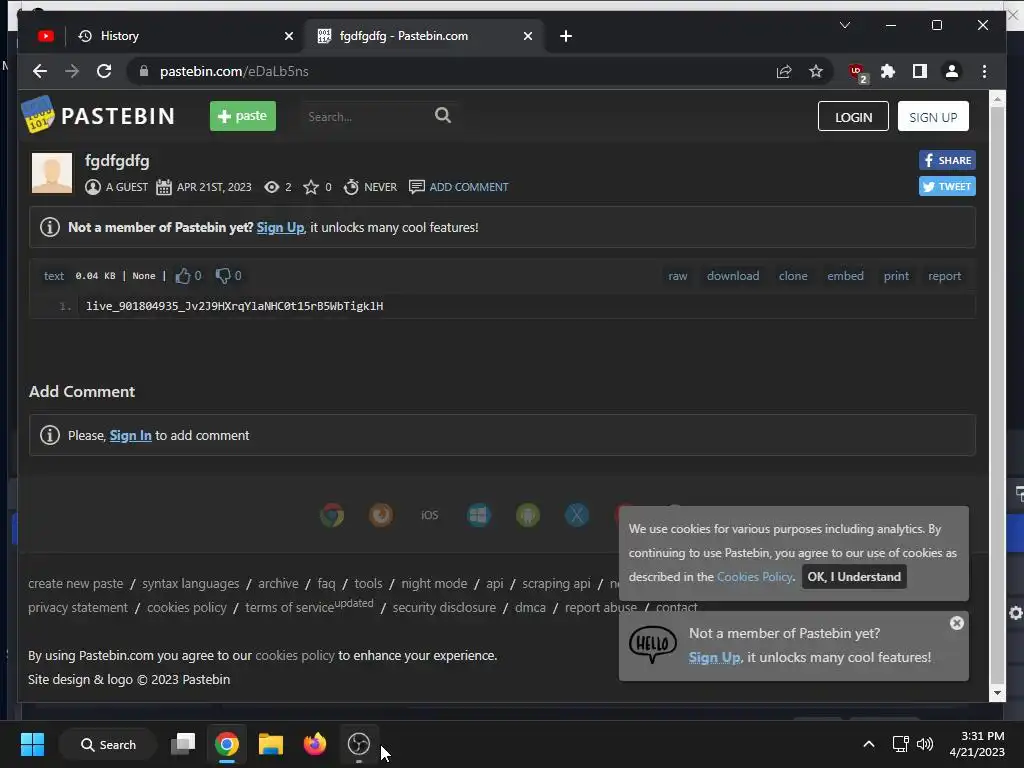This screenshot has width=1024, height=768.
Task: Focus the Pastebin search field
Action: (x=366, y=117)
